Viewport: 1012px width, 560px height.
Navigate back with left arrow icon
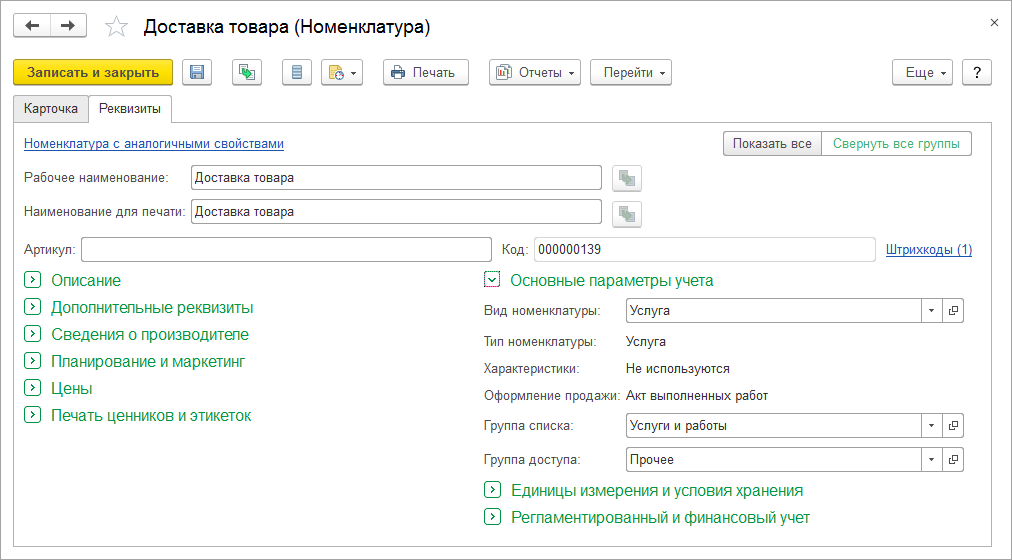pyautogui.click(x=32, y=26)
